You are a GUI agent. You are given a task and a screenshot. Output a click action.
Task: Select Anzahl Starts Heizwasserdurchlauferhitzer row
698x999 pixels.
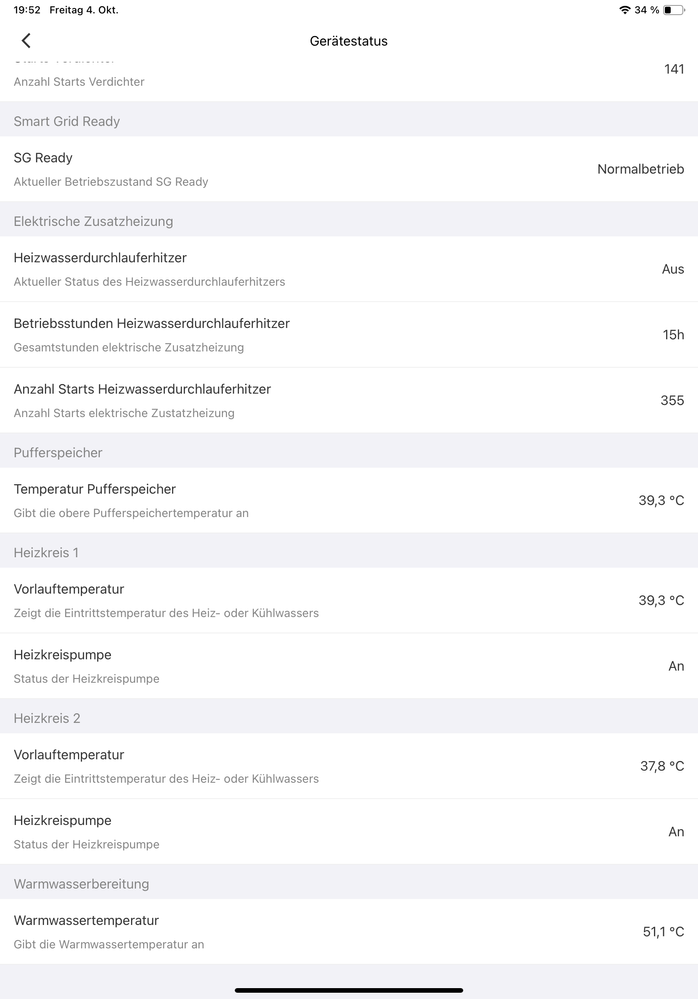pos(349,400)
